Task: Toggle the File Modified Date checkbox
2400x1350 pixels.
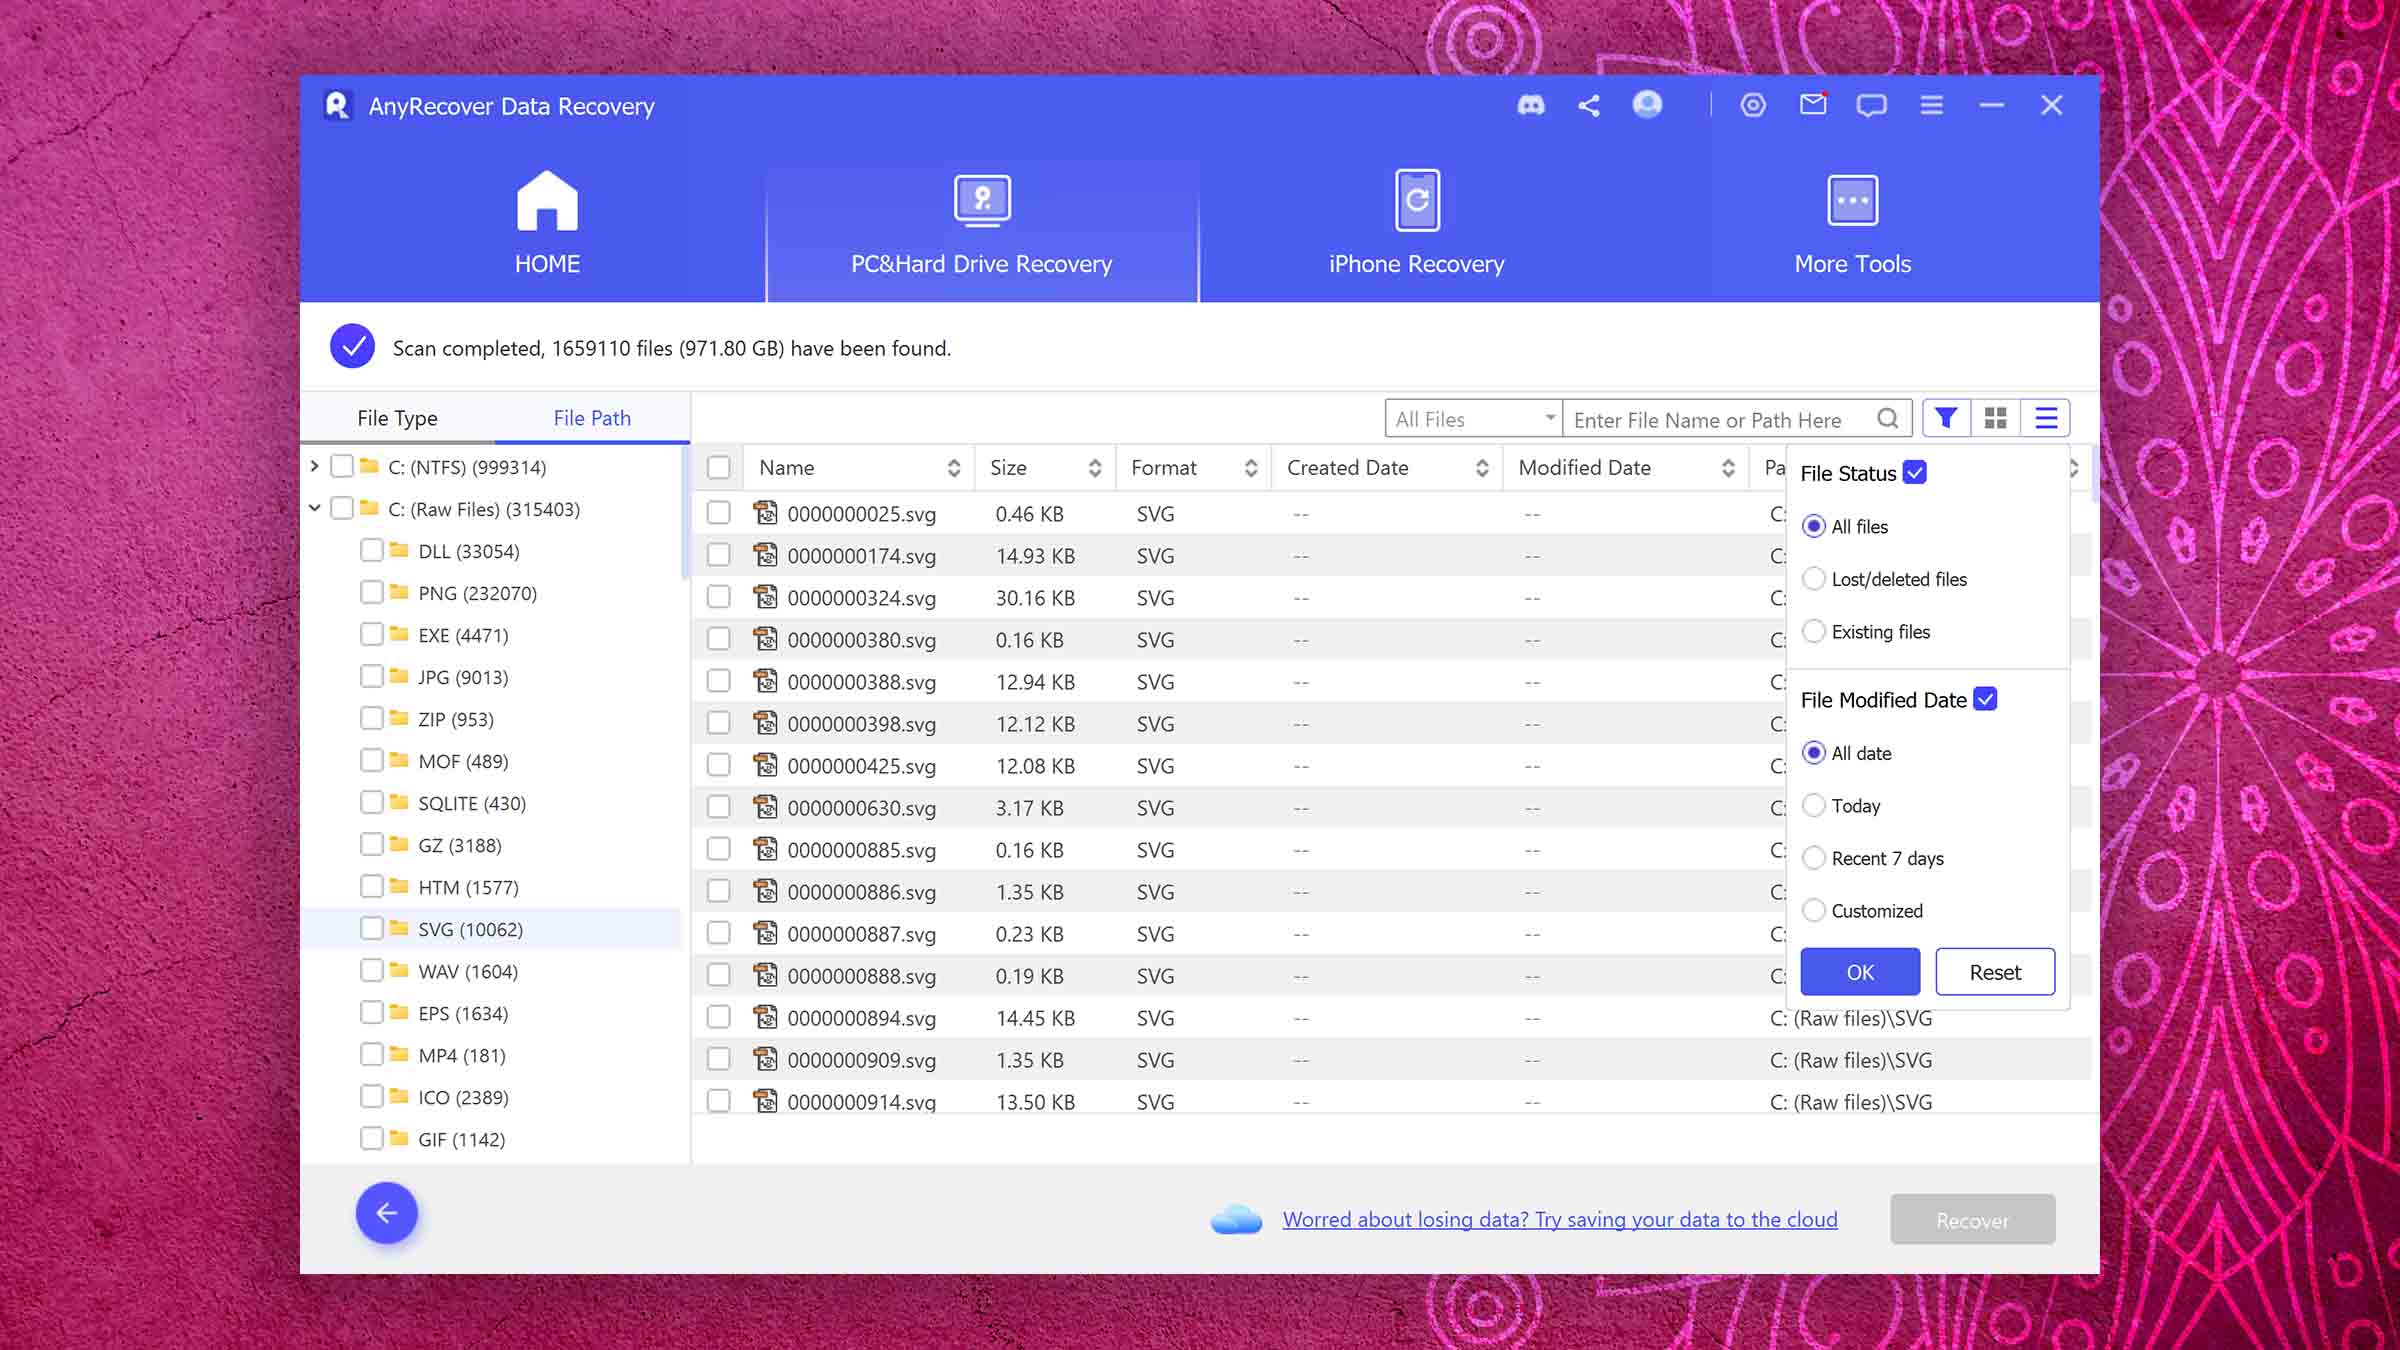Action: [1986, 699]
